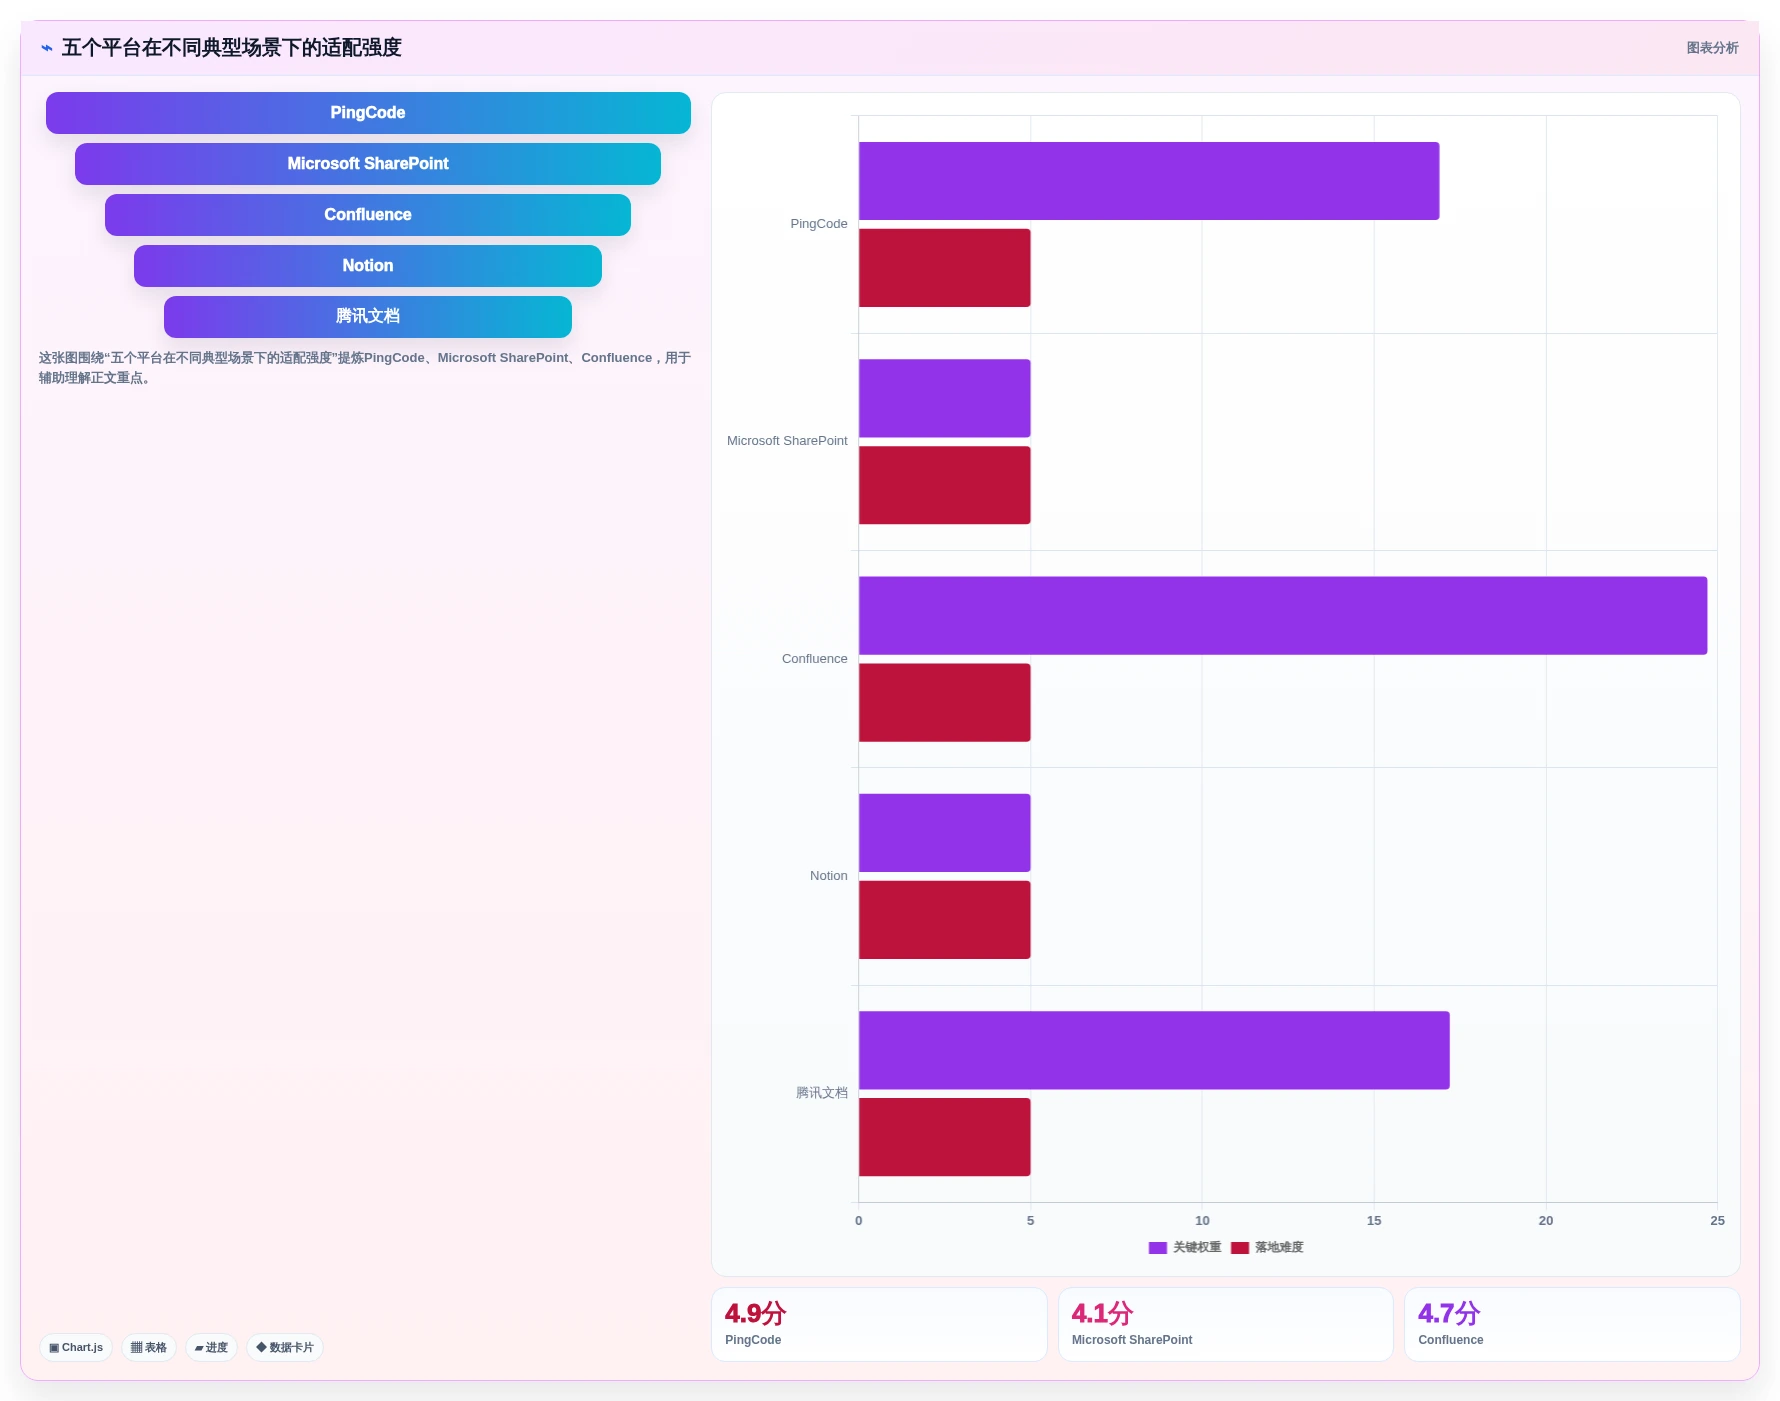This screenshot has height=1401, width=1780.
Task: Click the 数据卡片 tag chip
Action: (x=285, y=1347)
